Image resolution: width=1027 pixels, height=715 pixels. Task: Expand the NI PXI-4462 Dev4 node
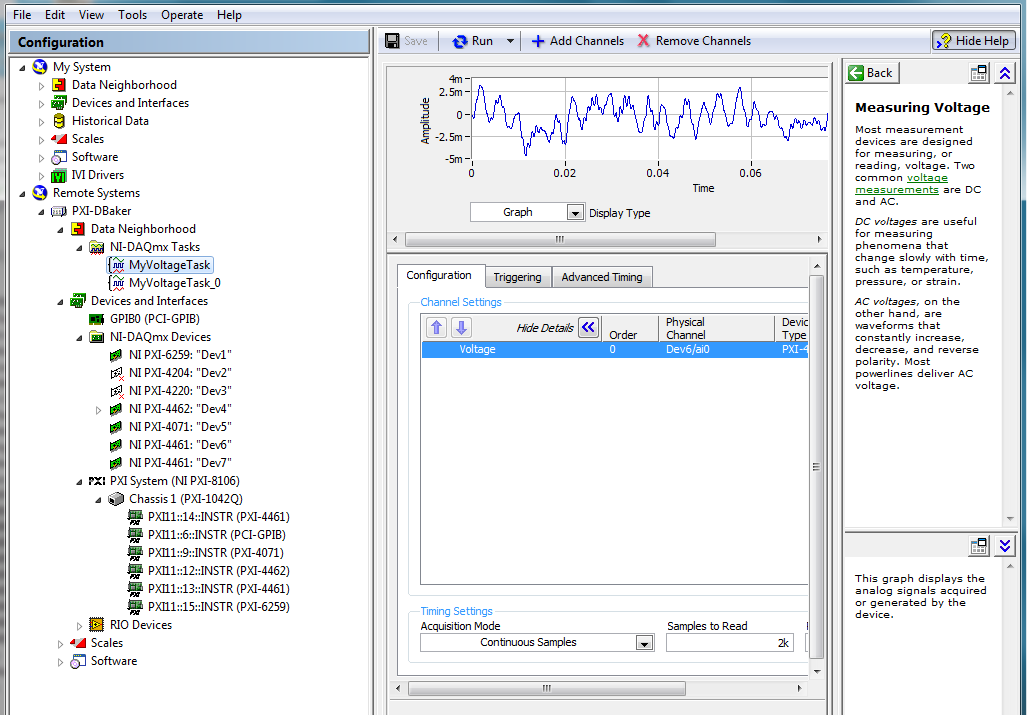(99, 409)
